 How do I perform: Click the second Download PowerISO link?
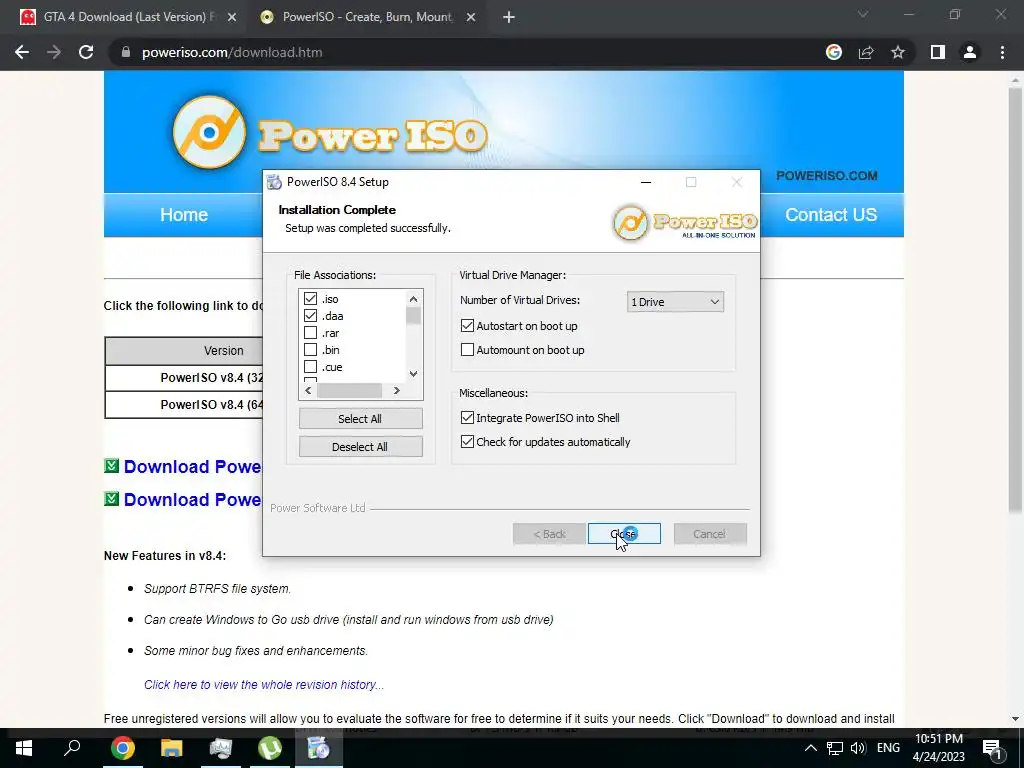(193, 499)
